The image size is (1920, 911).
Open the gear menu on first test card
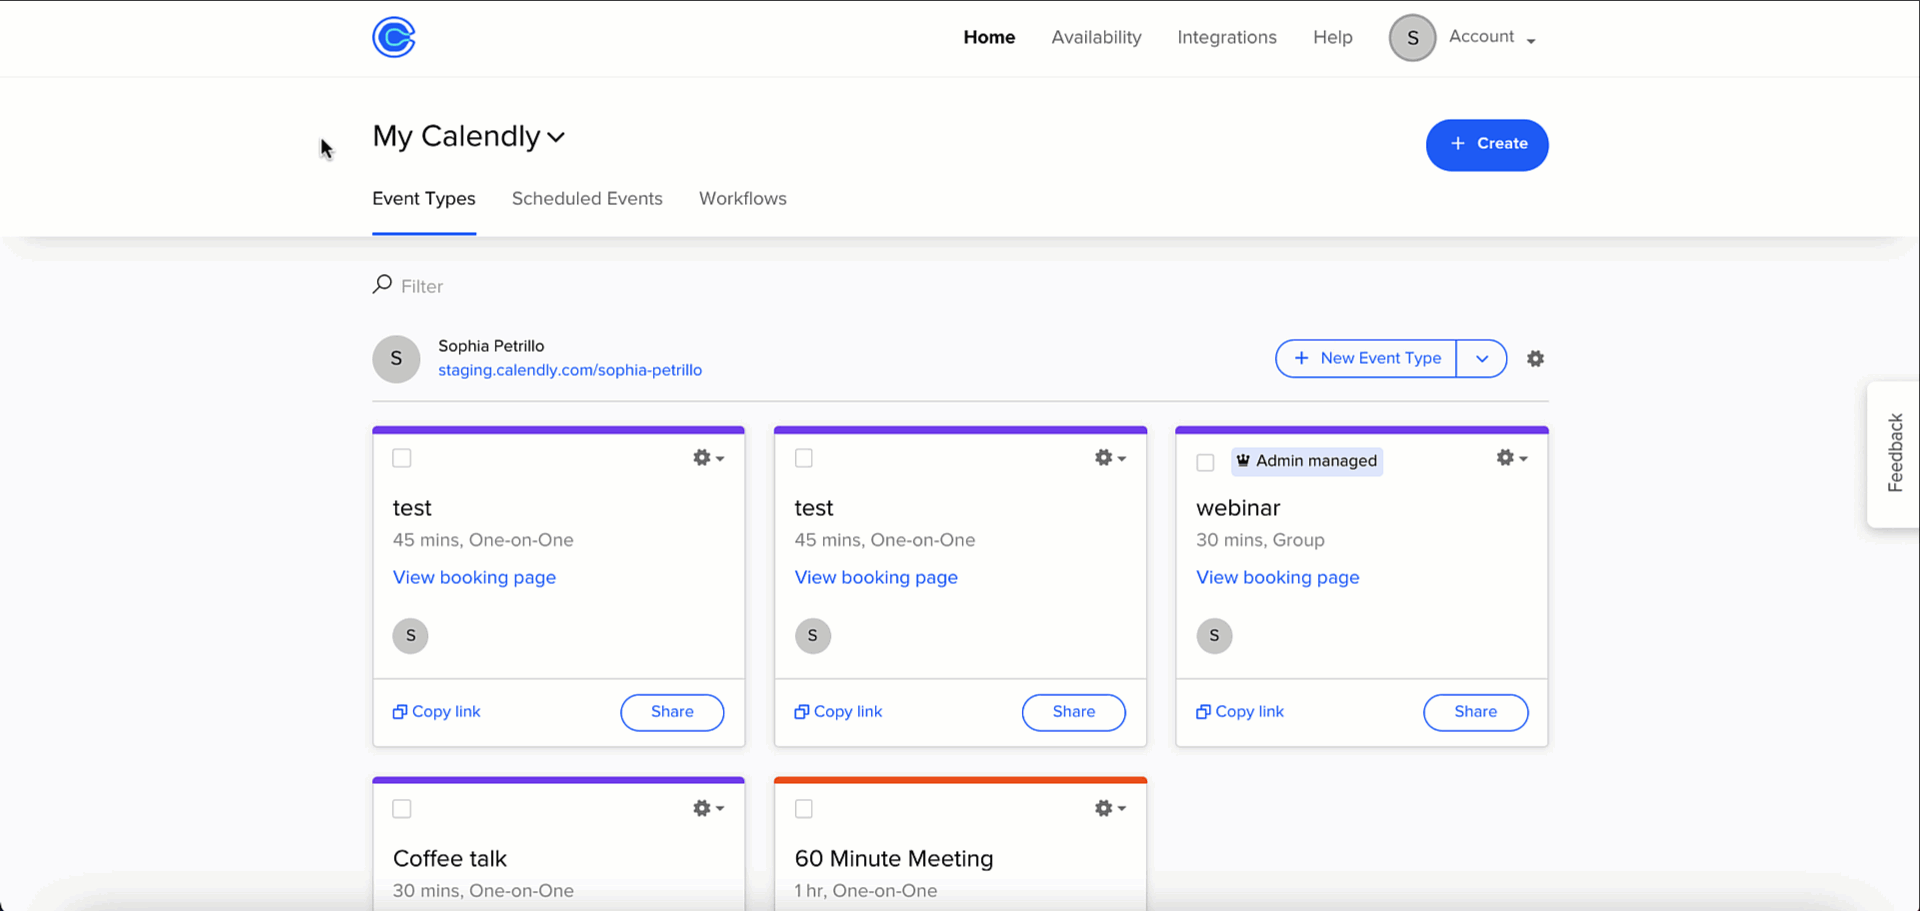[x=708, y=458]
